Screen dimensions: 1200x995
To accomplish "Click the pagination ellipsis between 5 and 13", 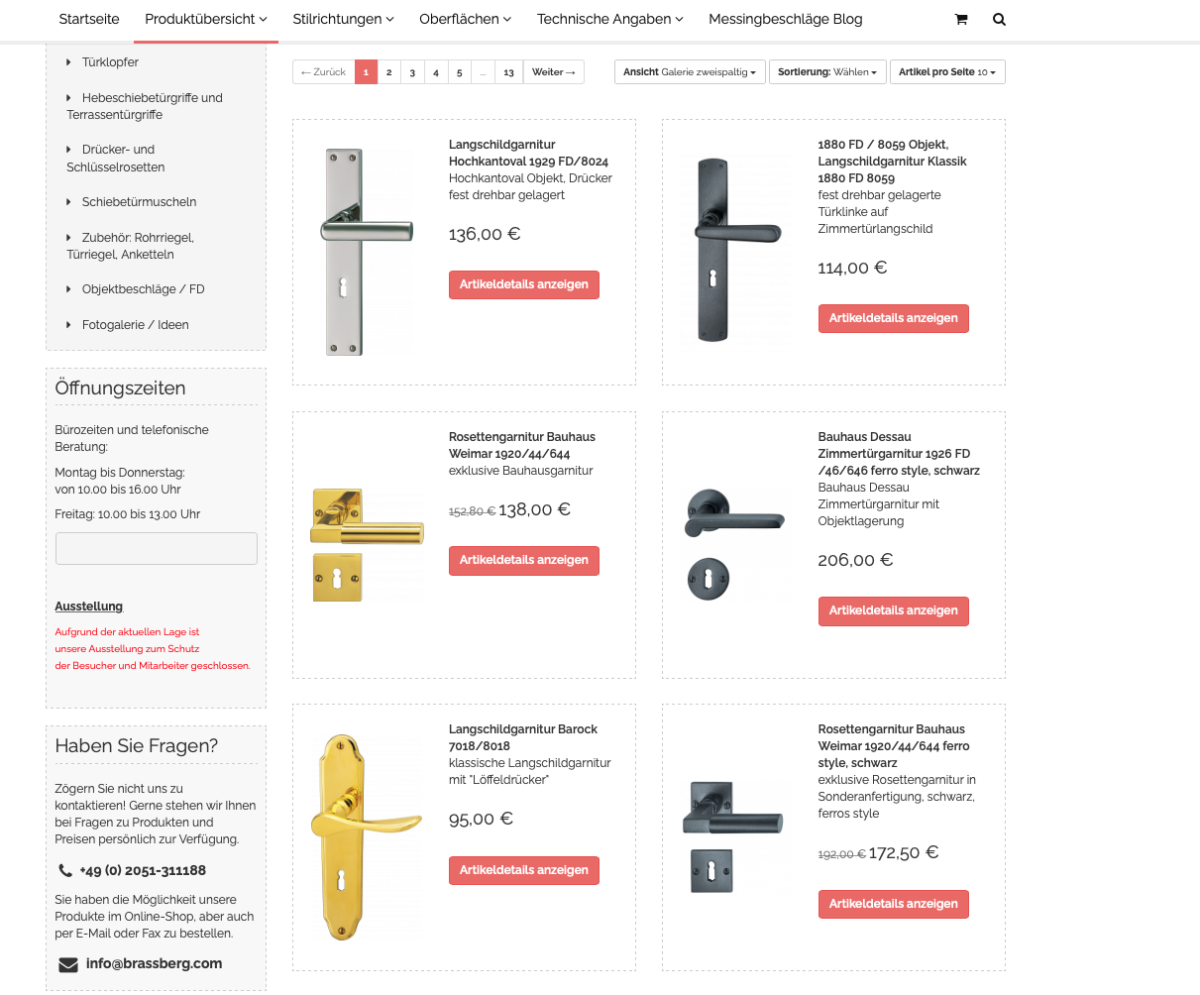I will pos(483,72).
